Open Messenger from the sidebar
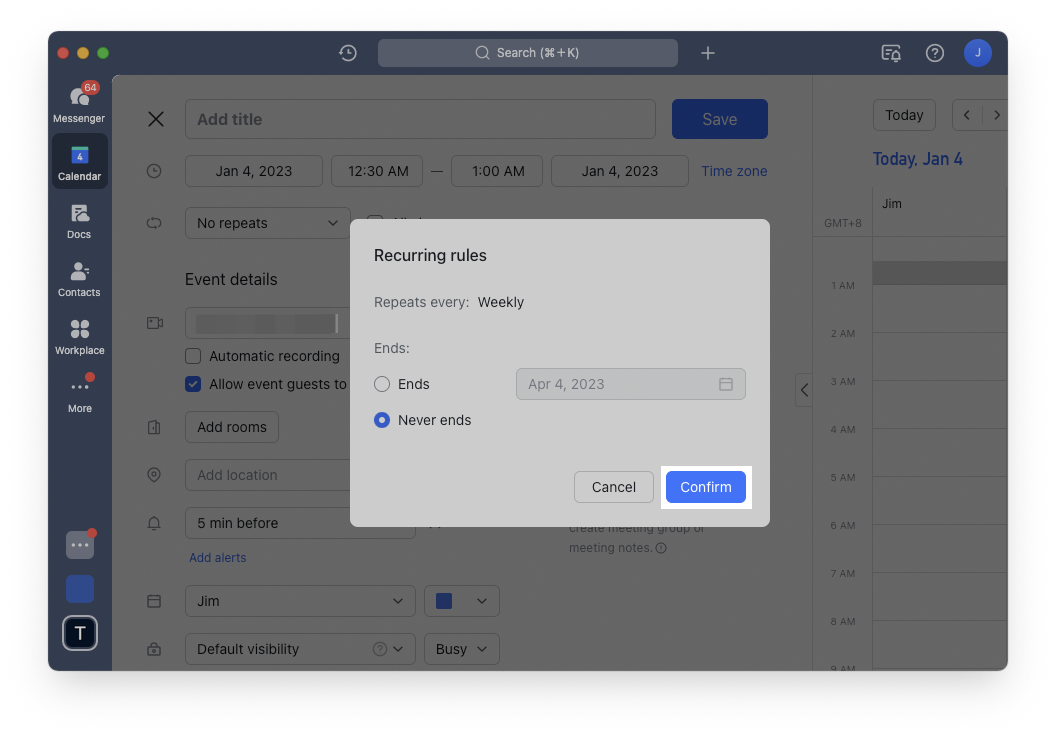Screen dimensions: 1056x738 click(79, 103)
